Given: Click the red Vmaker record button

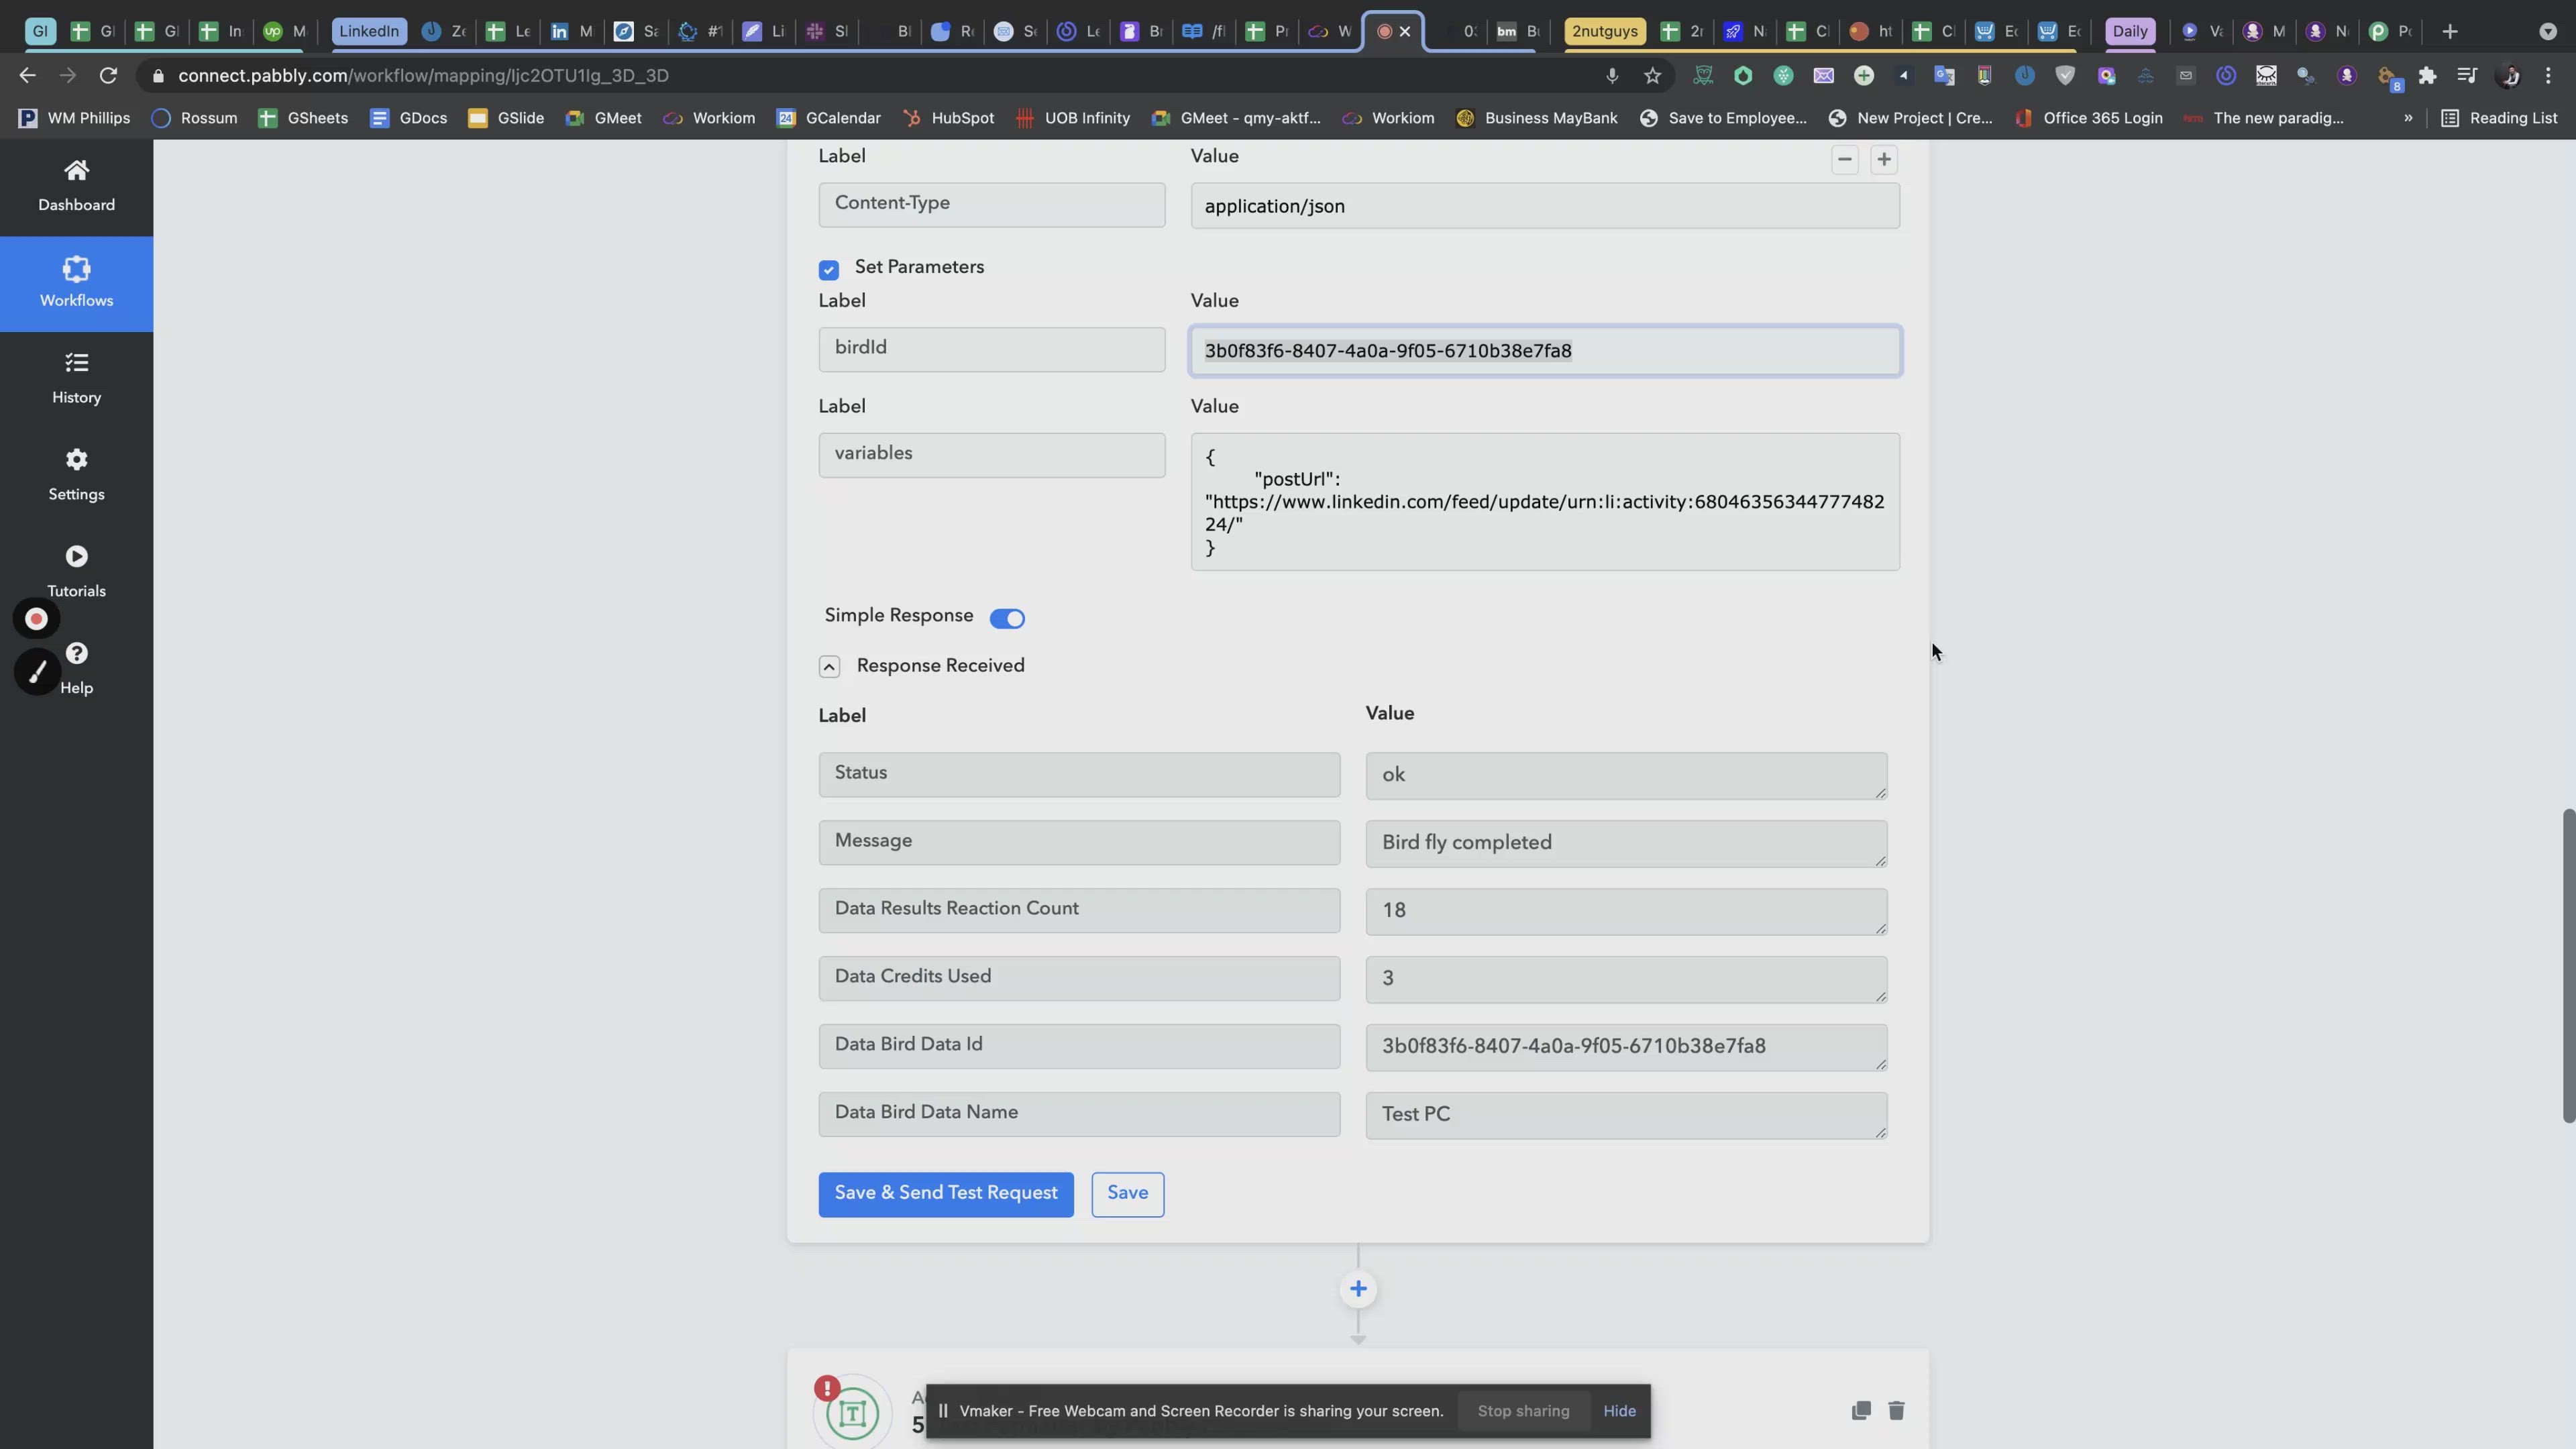Looking at the screenshot, I should click(x=36, y=619).
